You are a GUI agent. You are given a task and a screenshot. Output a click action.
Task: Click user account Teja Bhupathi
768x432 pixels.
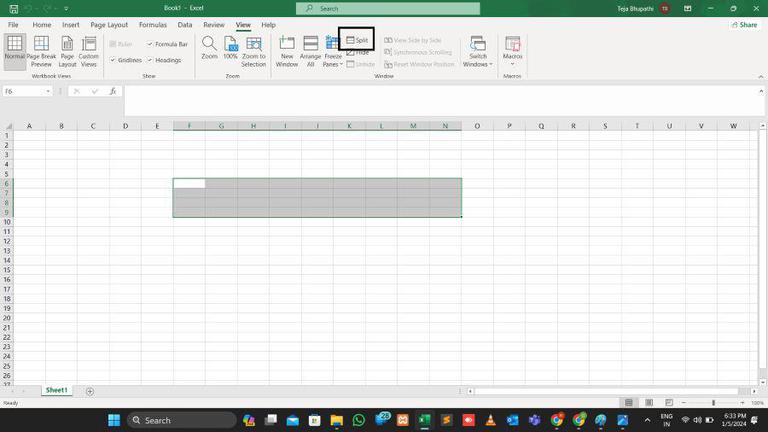(x=644, y=8)
